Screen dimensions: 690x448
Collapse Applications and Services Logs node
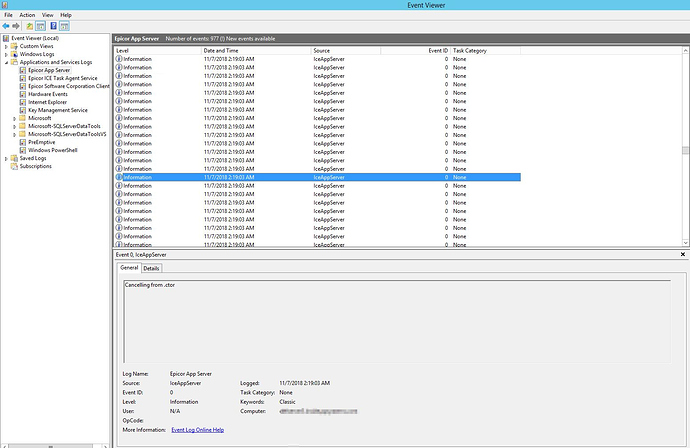click(x=6, y=62)
